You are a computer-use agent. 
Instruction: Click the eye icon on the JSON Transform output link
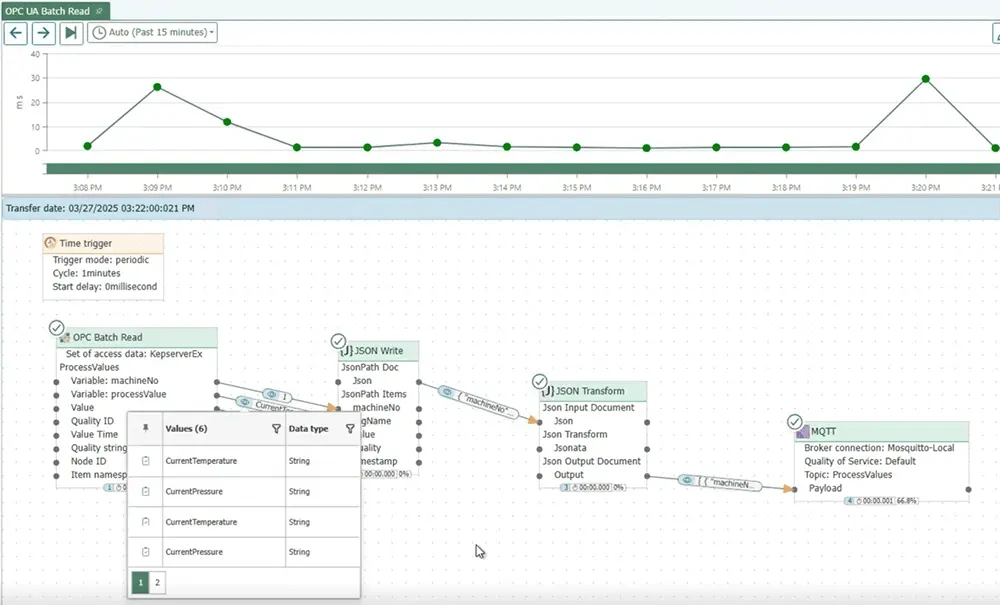click(687, 480)
